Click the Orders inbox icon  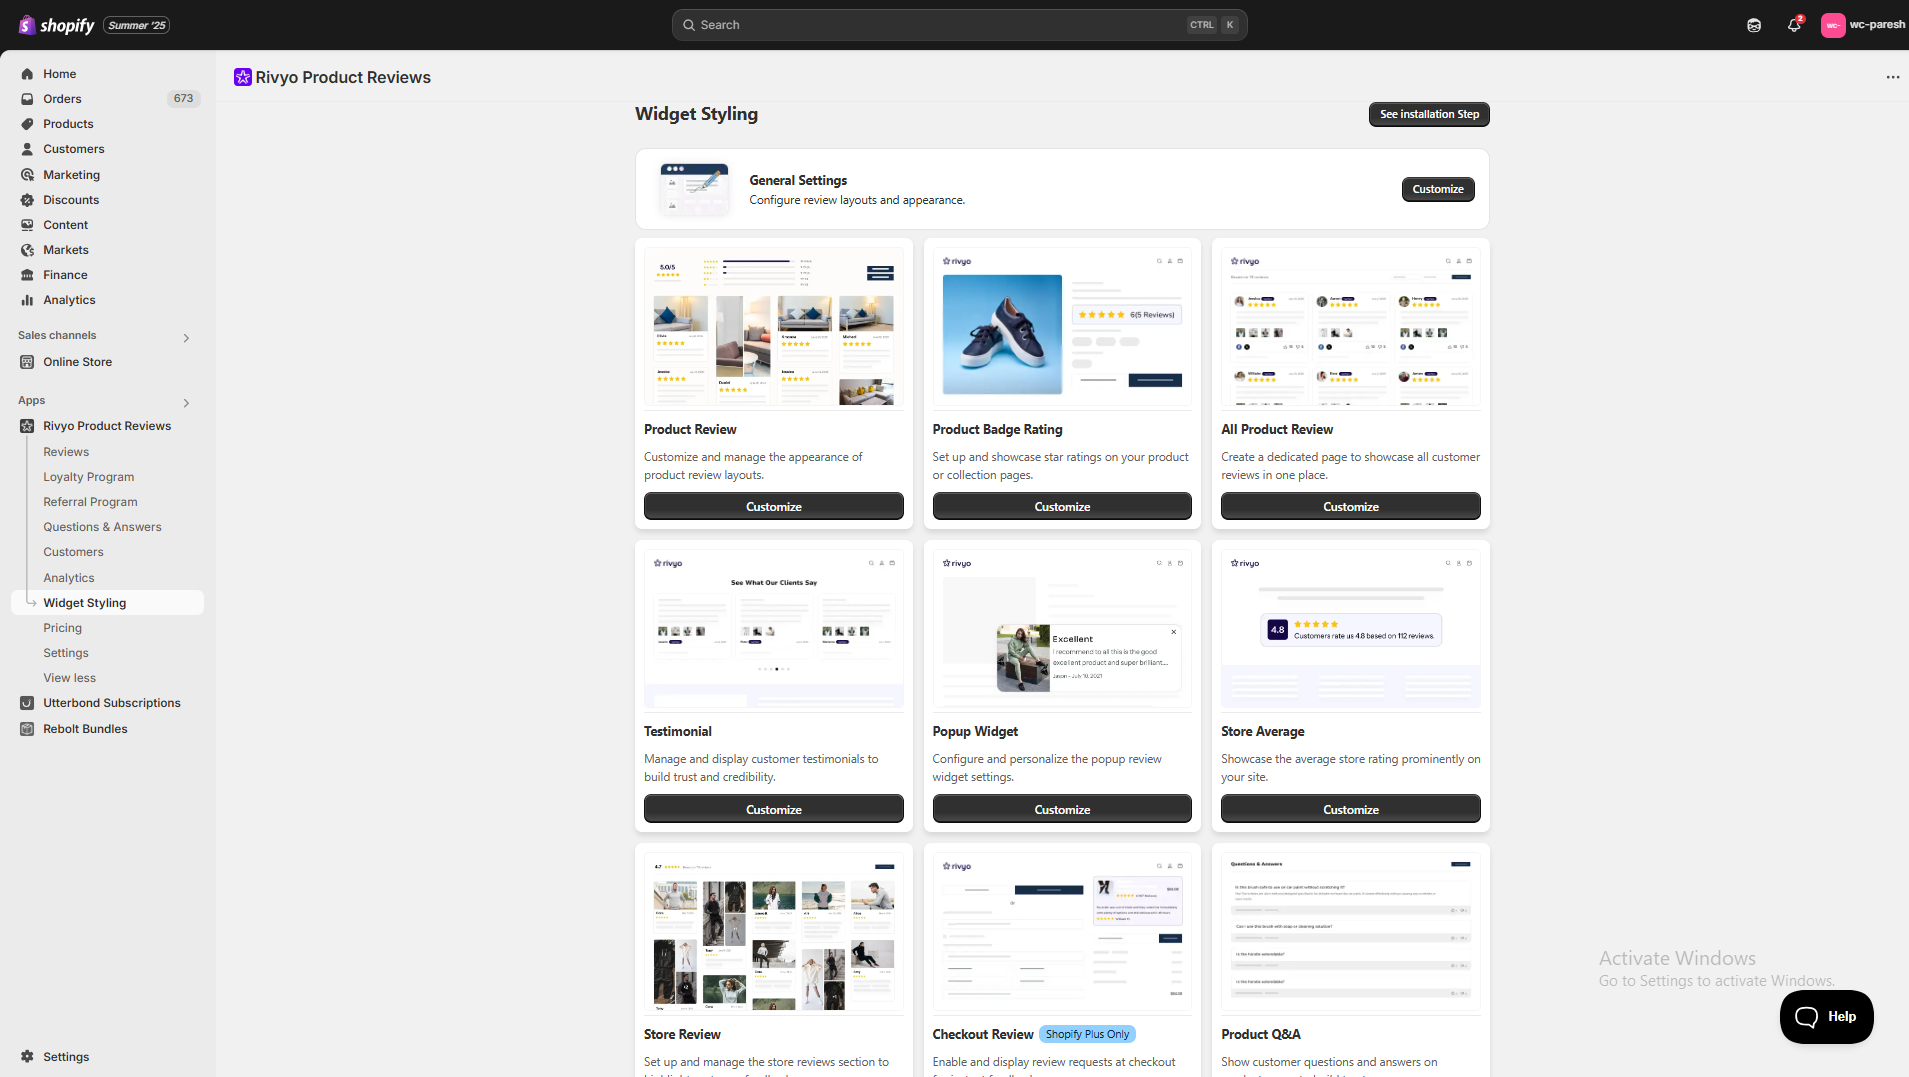tap(27, 99)
